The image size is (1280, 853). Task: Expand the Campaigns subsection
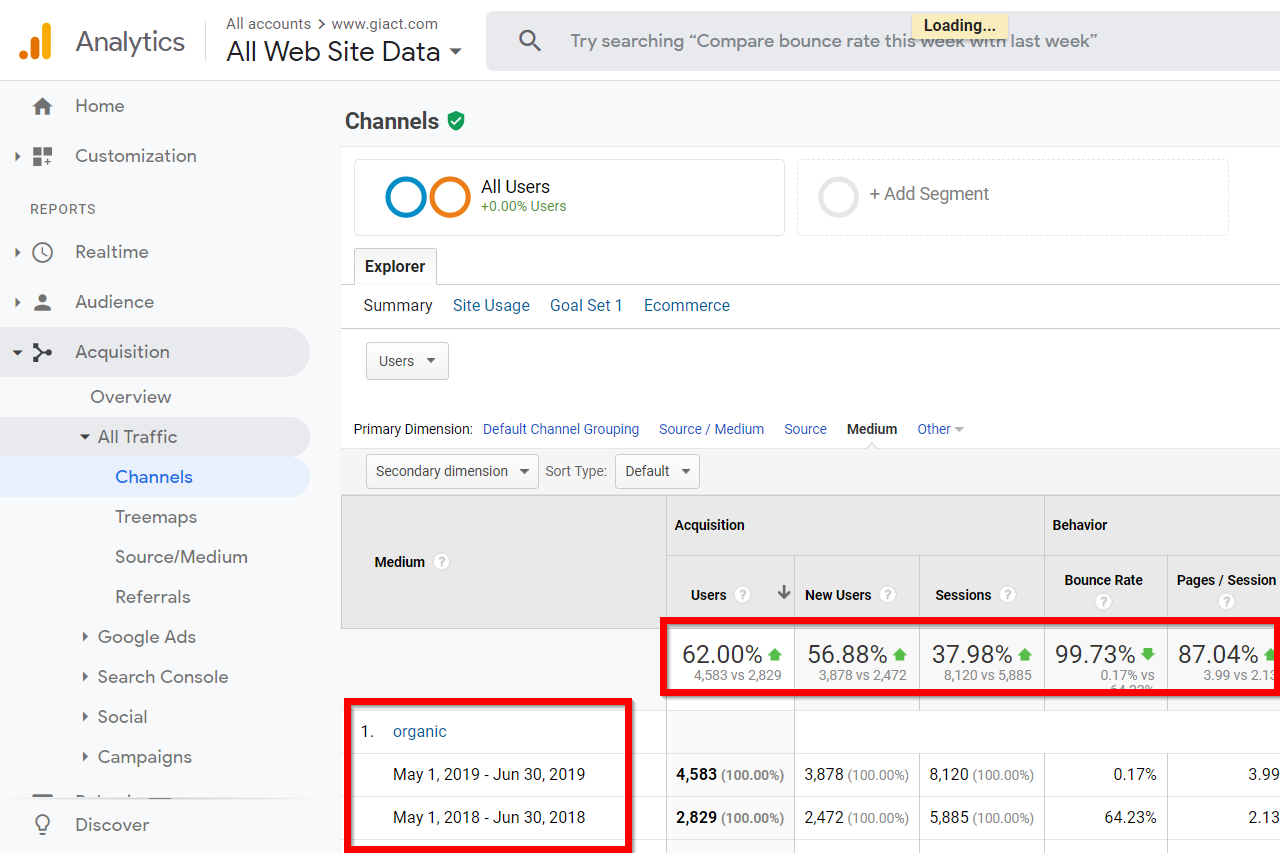click(x=85, y=757)
